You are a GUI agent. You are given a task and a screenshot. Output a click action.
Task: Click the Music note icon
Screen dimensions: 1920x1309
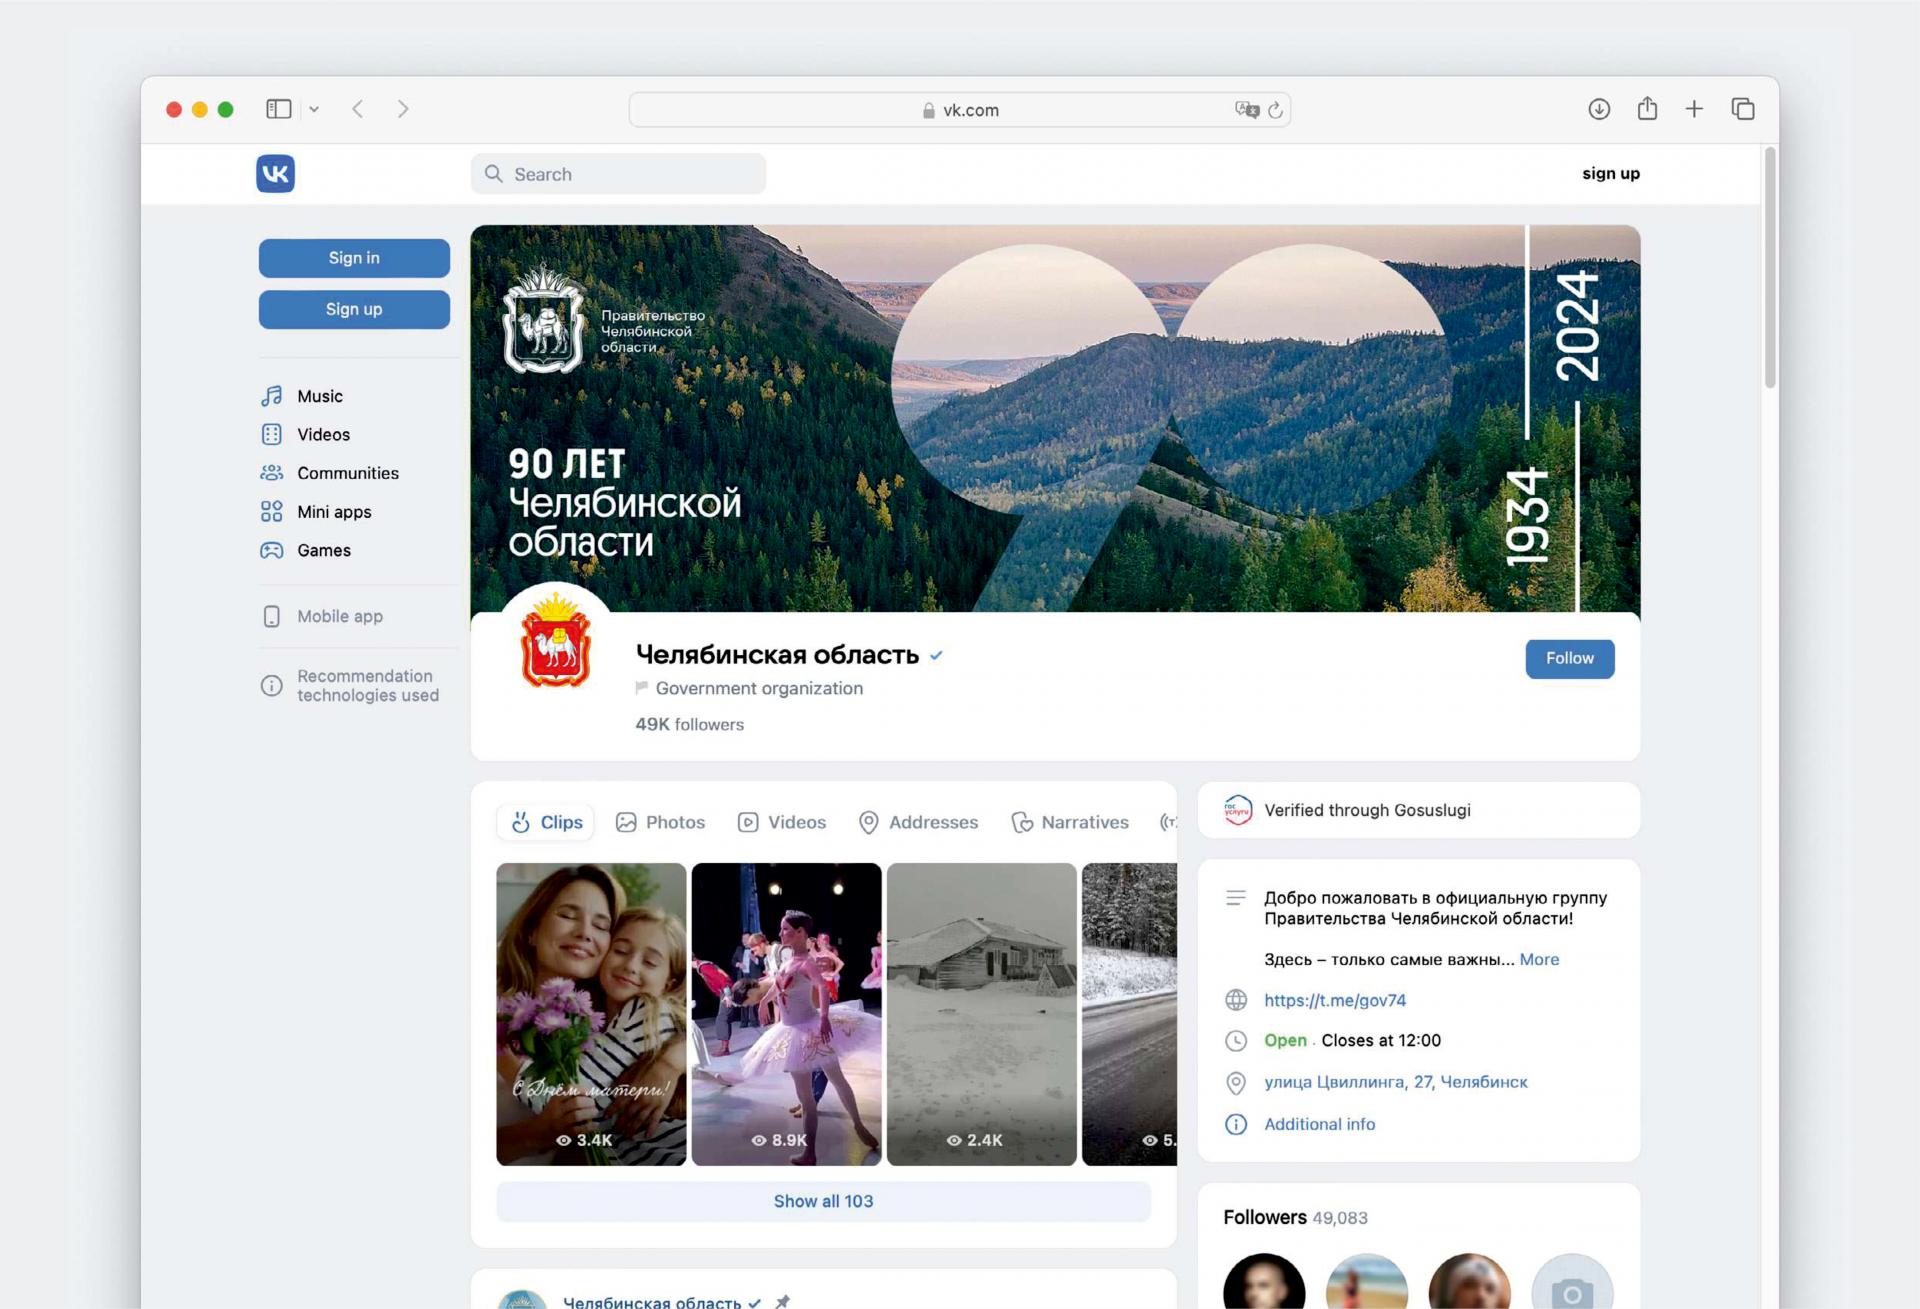coord(272,396)
